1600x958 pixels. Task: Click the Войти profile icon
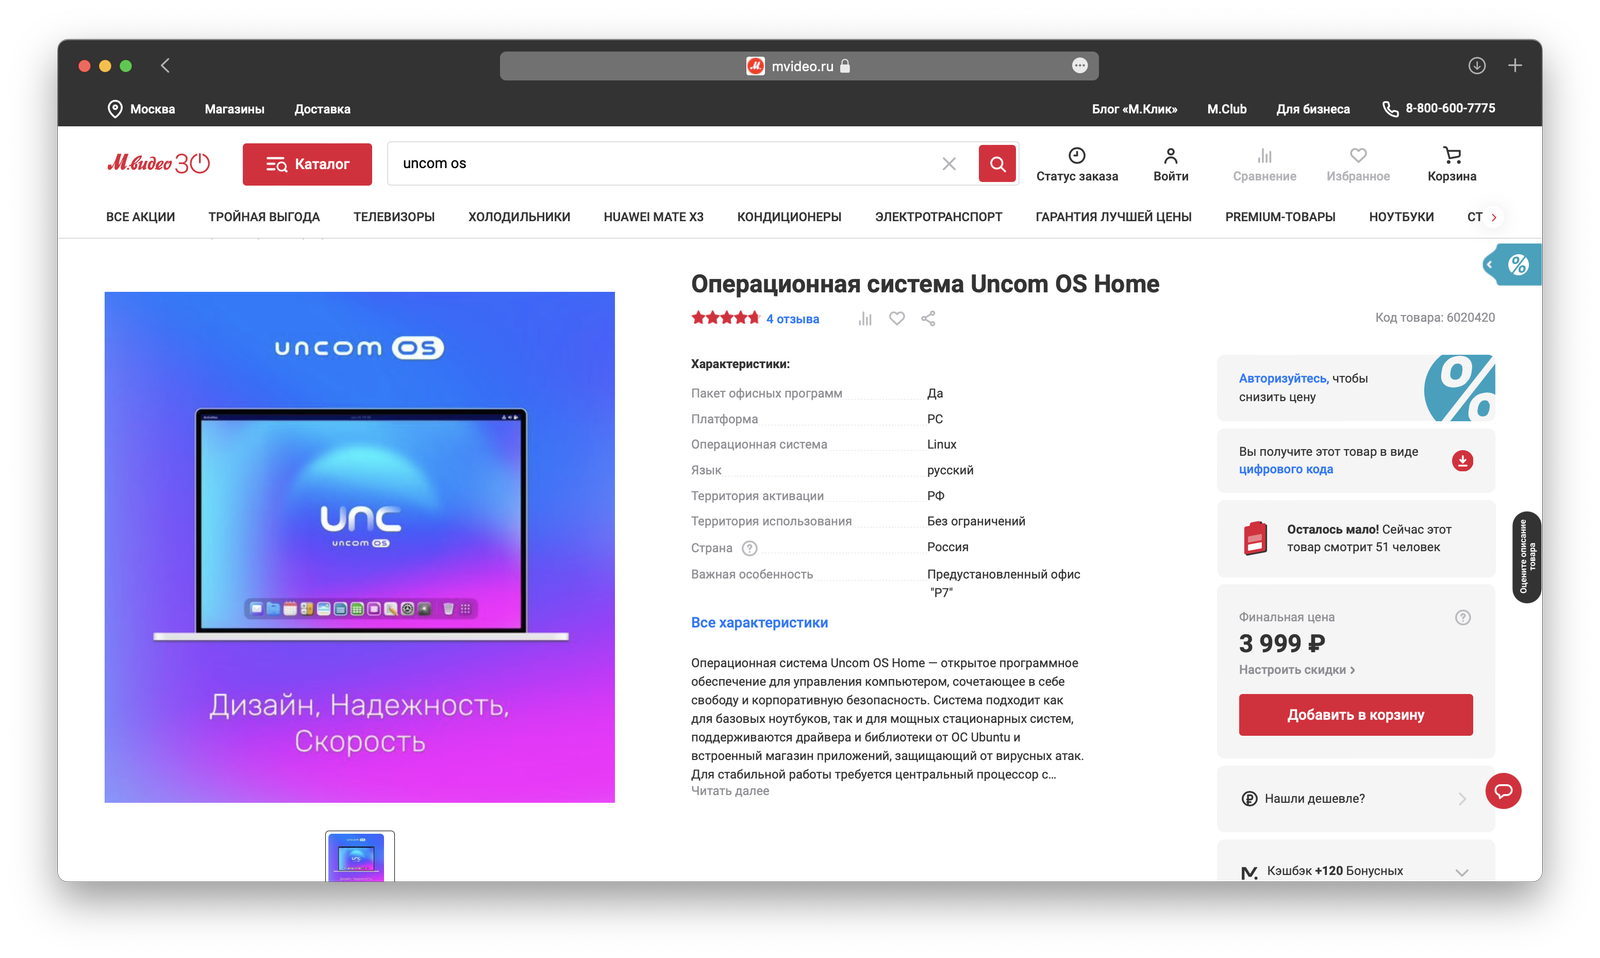(x=1171, y=164)
